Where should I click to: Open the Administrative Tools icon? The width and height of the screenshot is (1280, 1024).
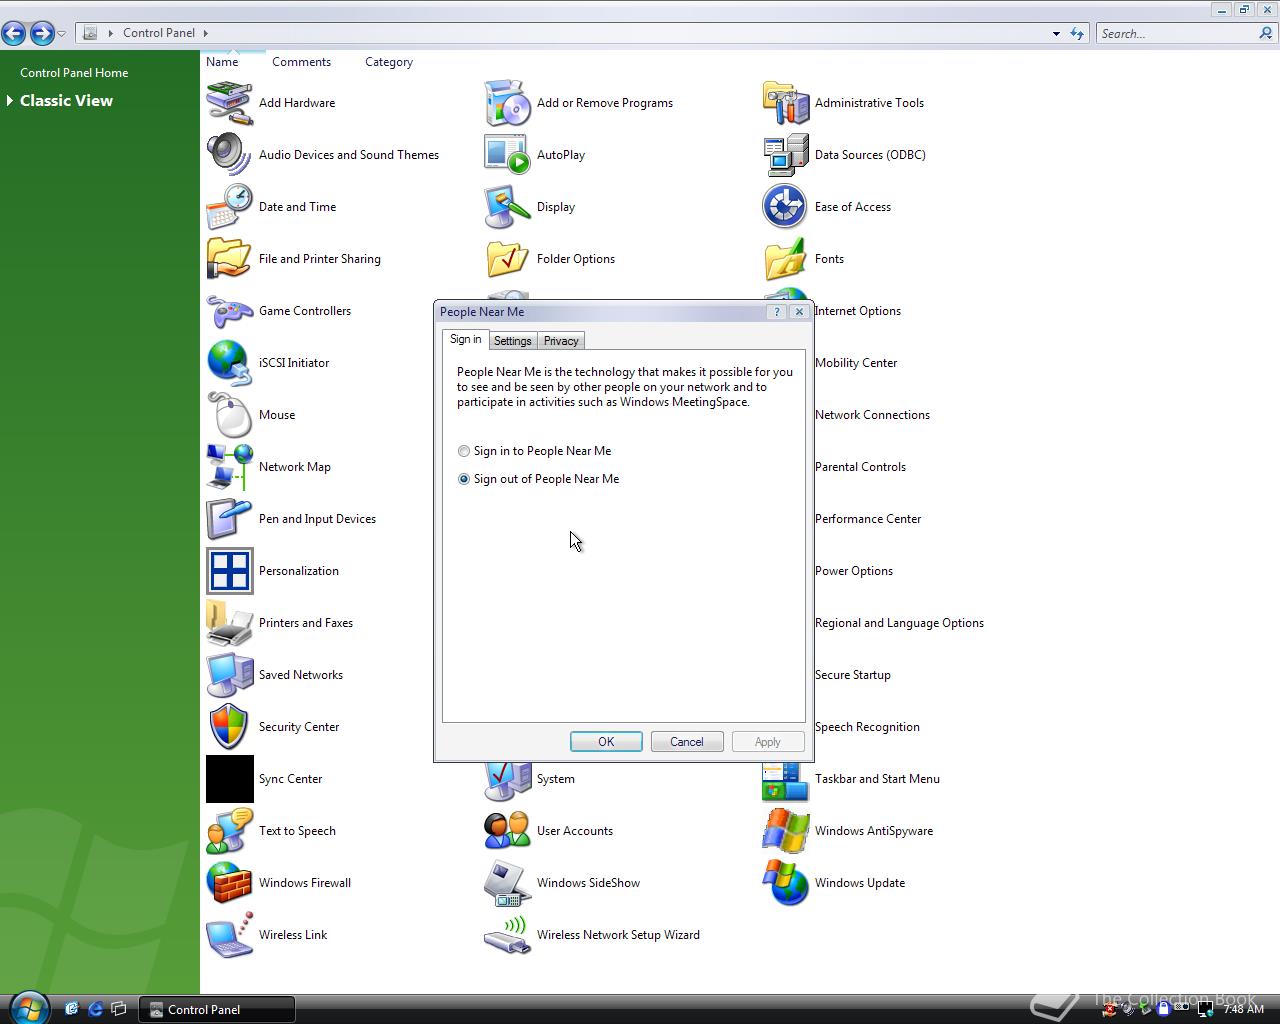785,103
